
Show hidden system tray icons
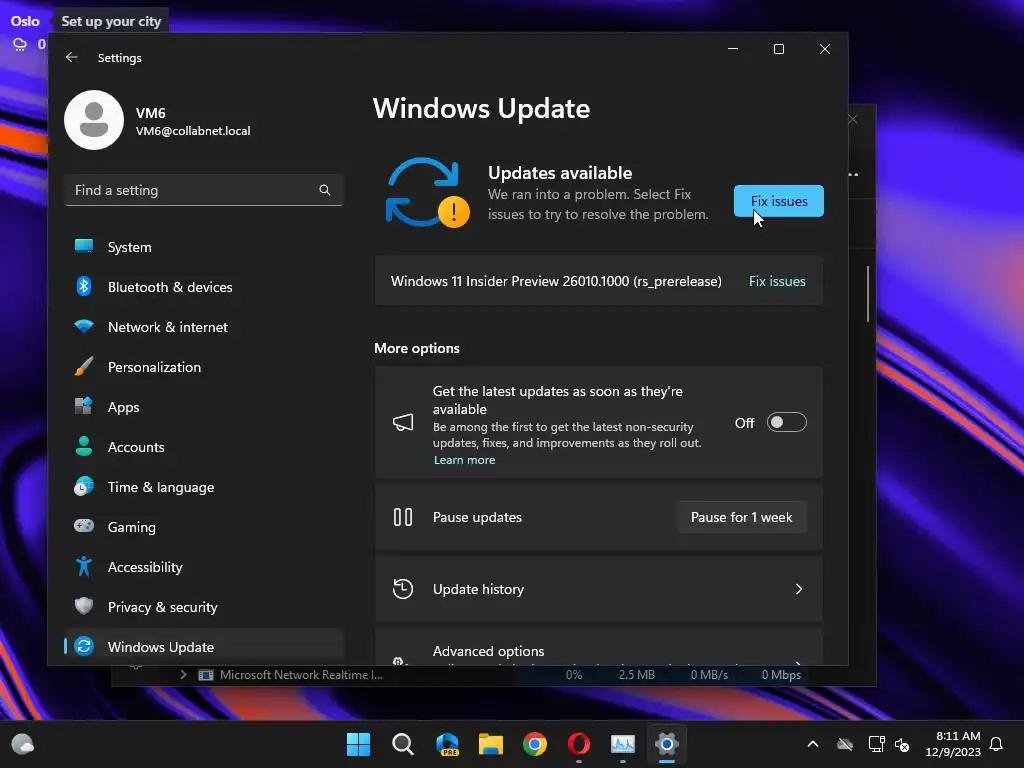coord(813,744)
